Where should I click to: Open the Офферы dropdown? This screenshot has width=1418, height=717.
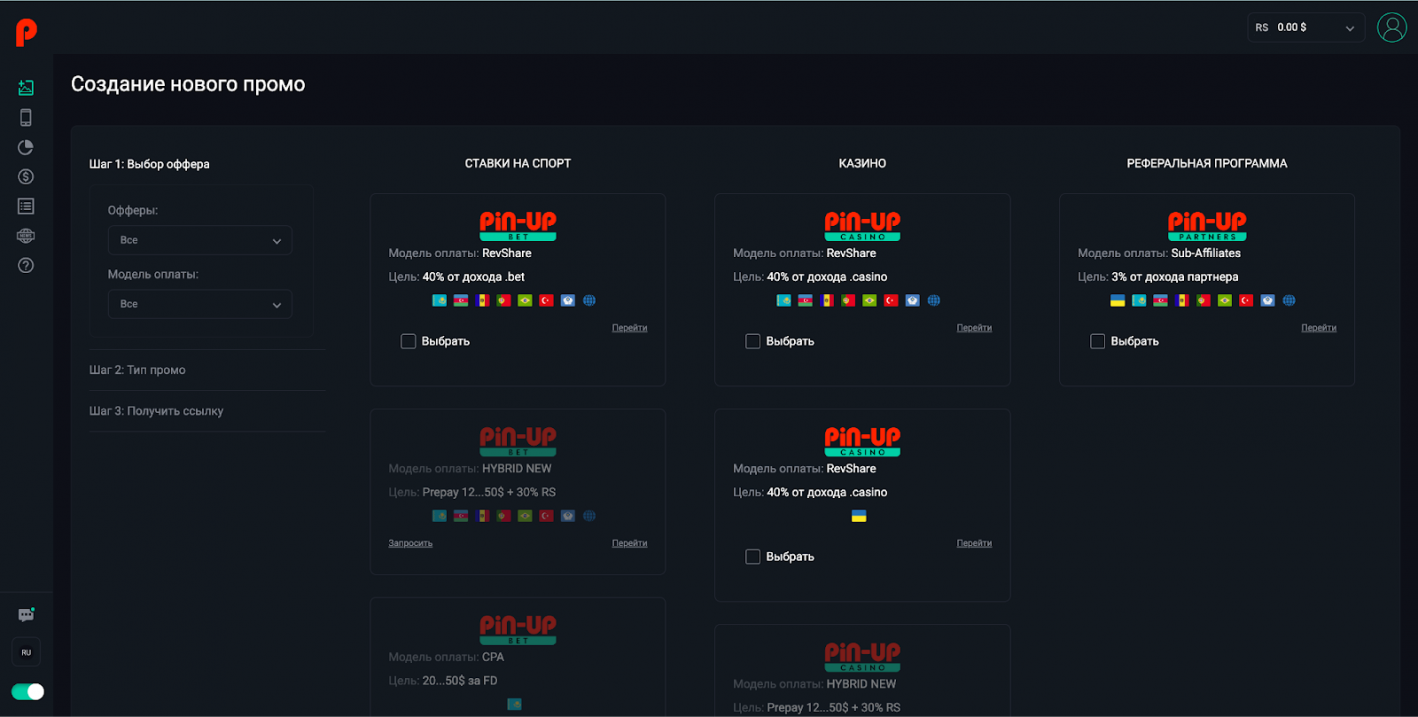point(200,240)
